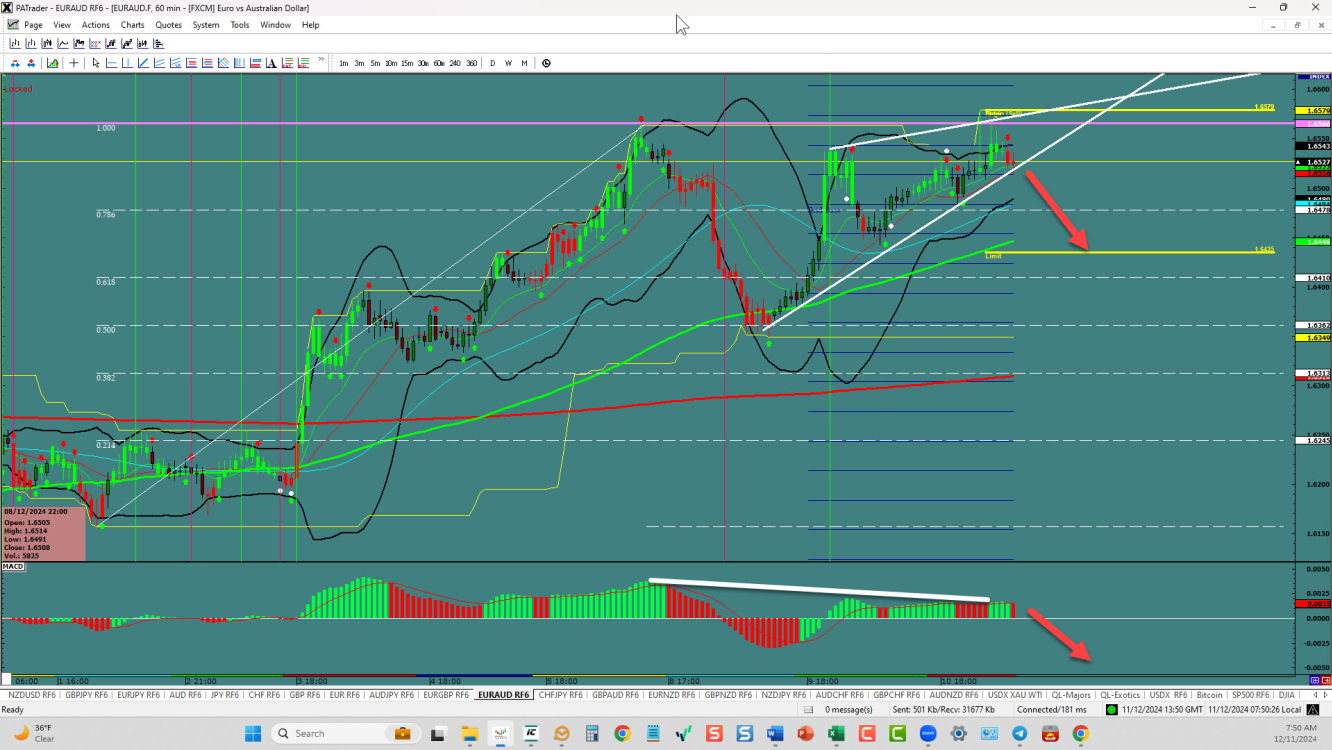Open the Tools menu
The width and height of the screenshot is (1332, 750).
[240, 25]
